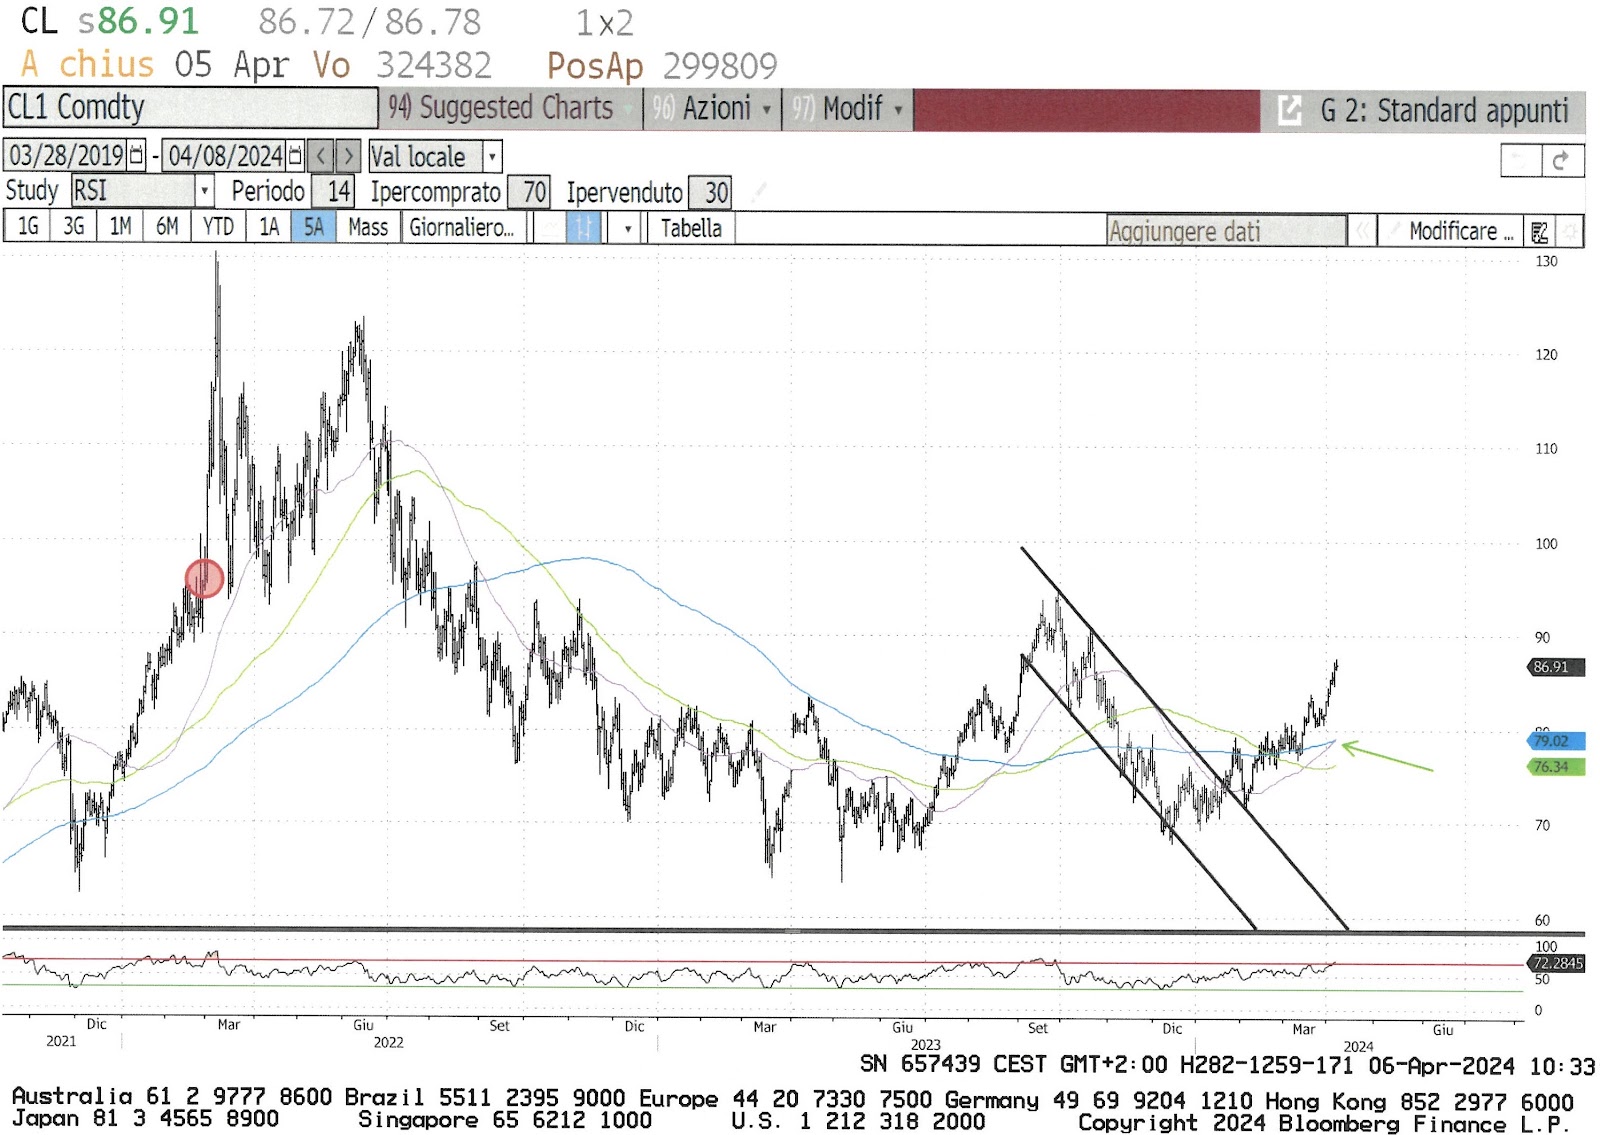The width and height of the screenshot is (1600, 1135).
Task: Edit the Periodo value 14
Action: pos(333,191)
